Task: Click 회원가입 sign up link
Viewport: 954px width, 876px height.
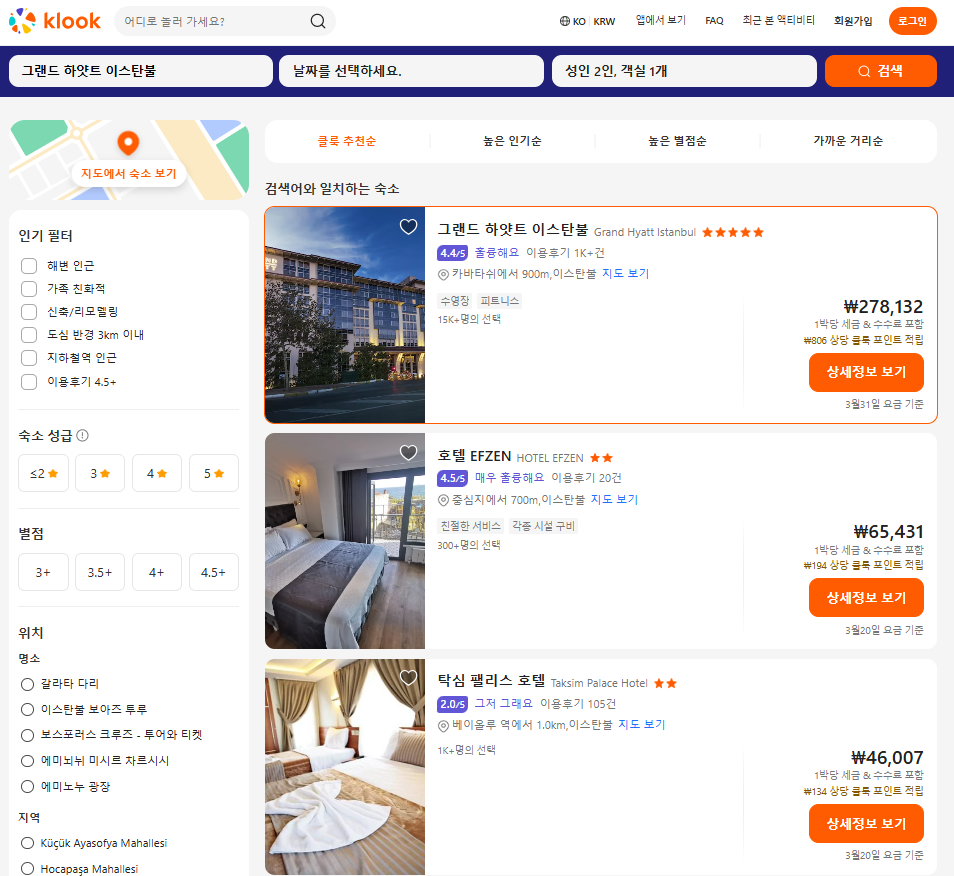Action: (x=853, y=21)
